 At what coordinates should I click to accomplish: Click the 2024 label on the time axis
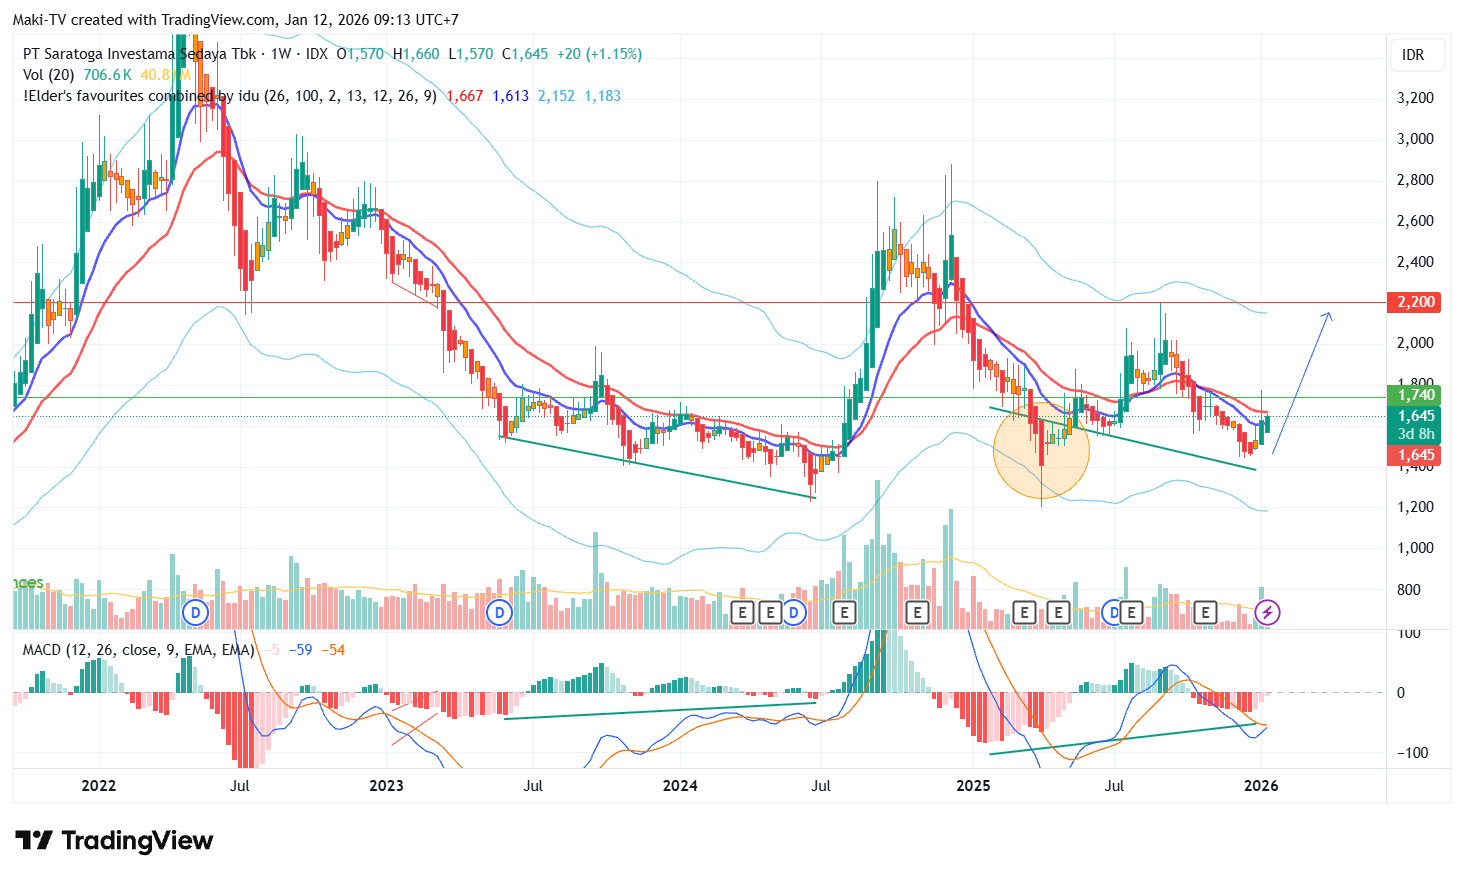coord(680,786)
